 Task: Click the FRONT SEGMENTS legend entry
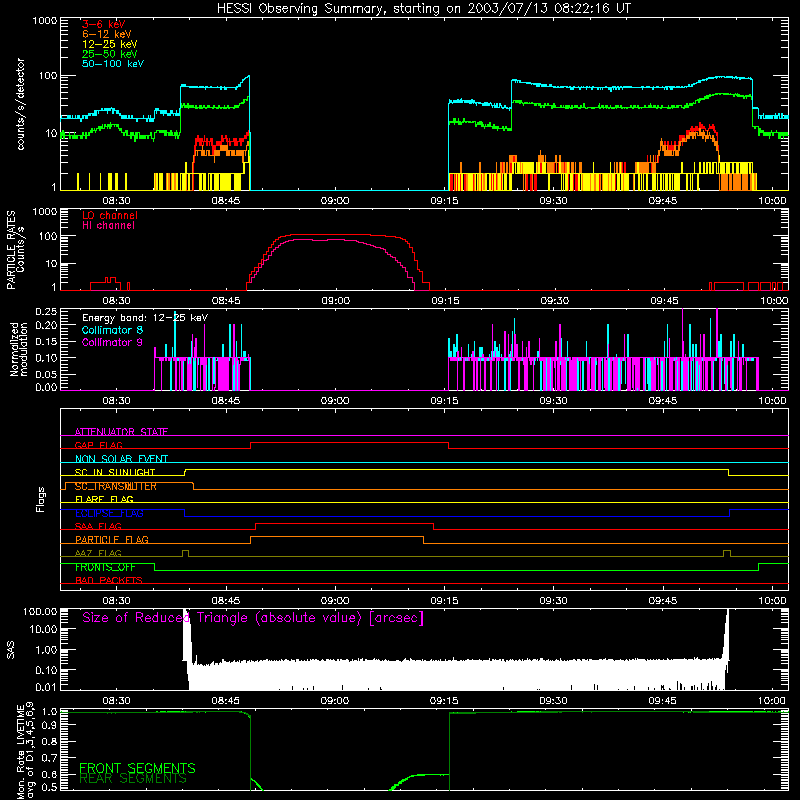(x=137, y=768)
